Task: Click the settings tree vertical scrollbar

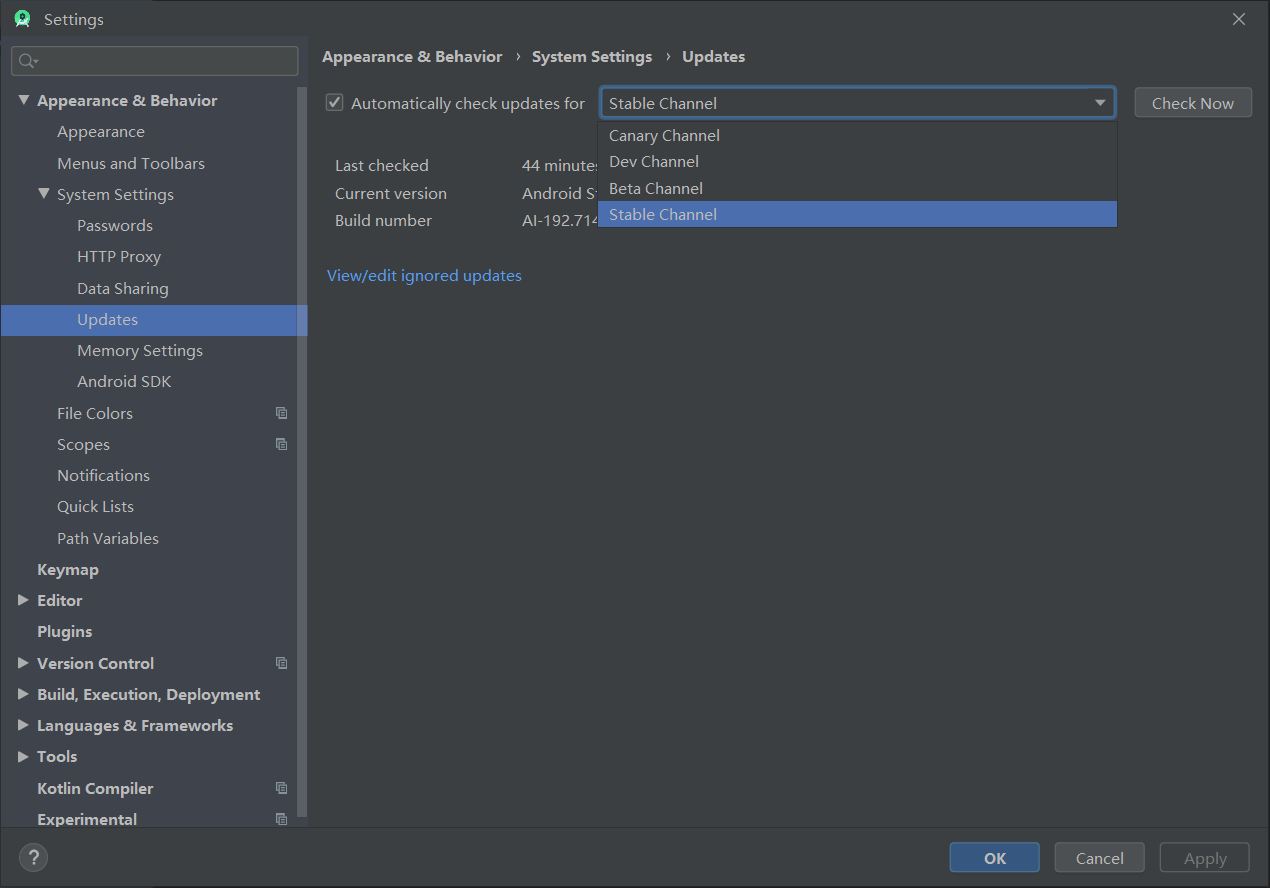Action: pos(303,450)
